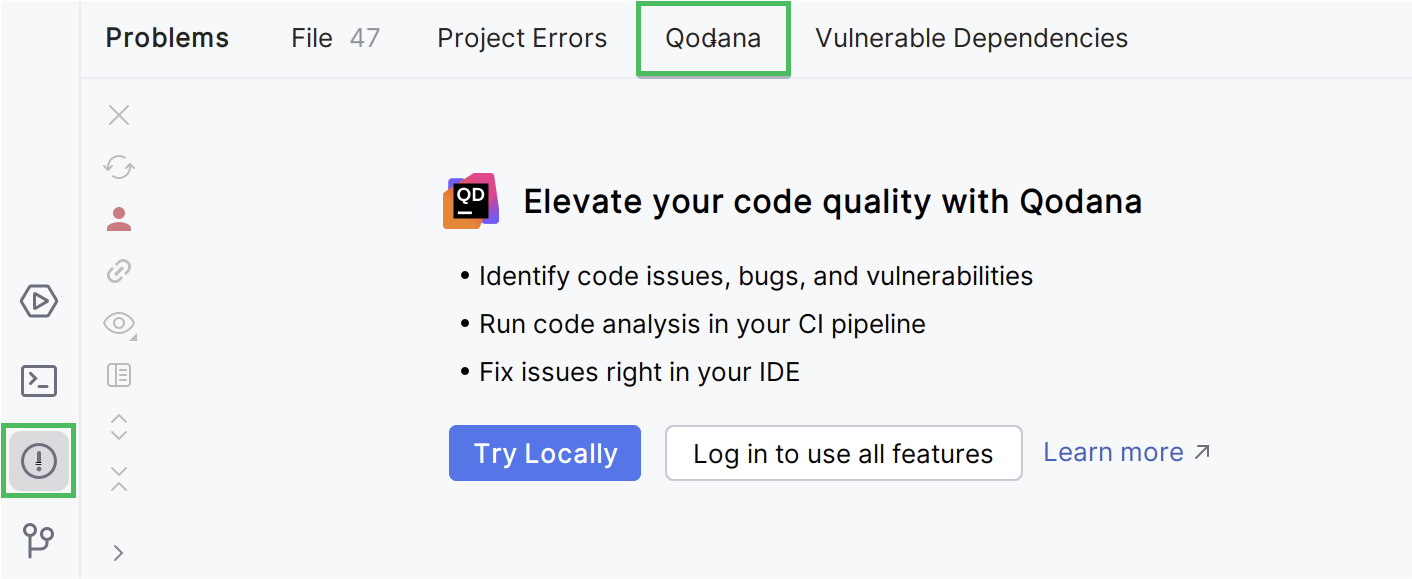
Task: Click the chain link toolbar icon
Action: (x=119, y=271)
